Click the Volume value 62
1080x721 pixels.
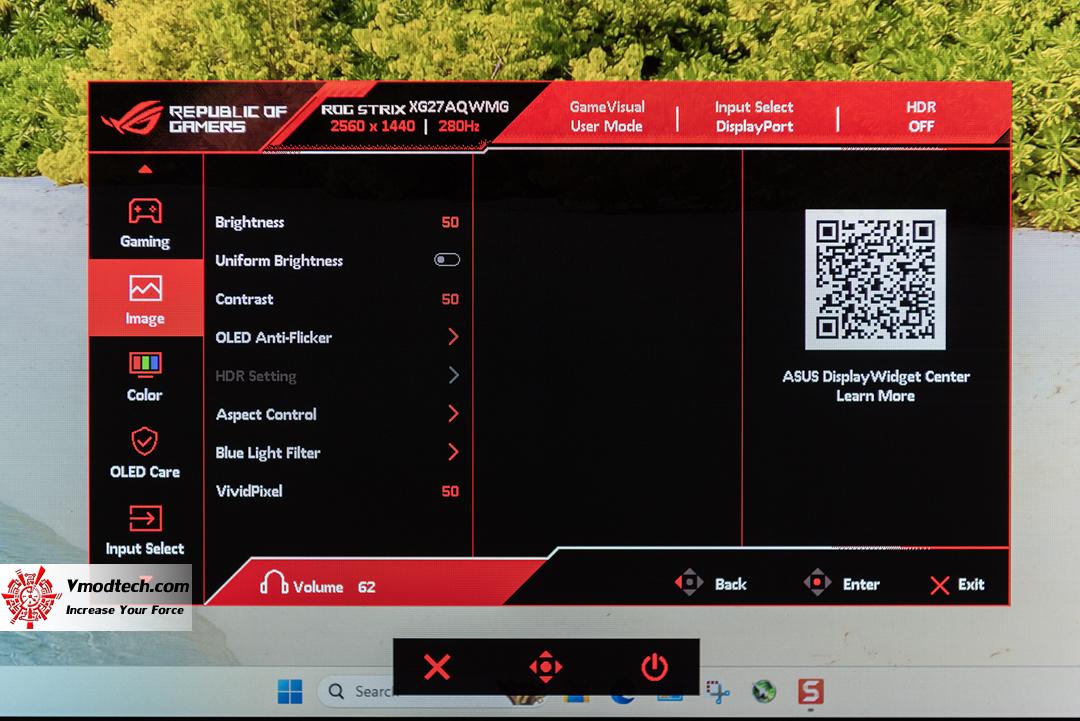tap(366, 587)
